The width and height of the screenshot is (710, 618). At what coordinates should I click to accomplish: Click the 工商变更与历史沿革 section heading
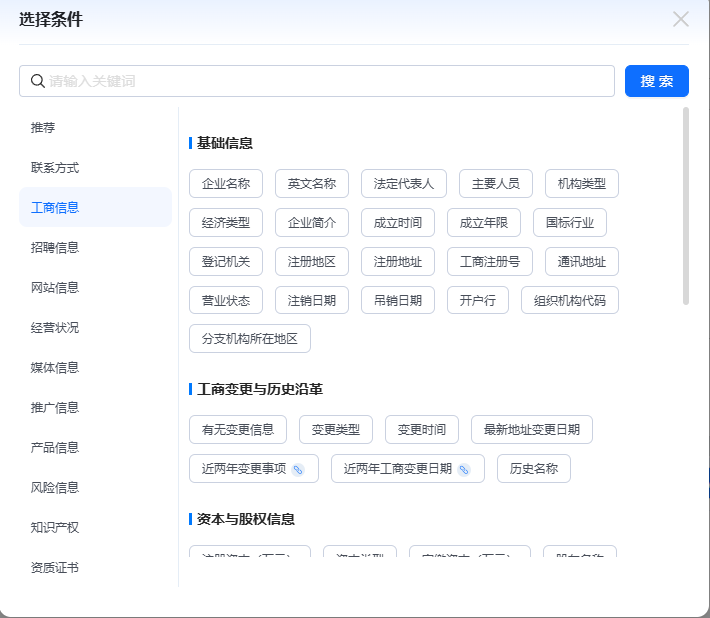[x=260, y=389]
